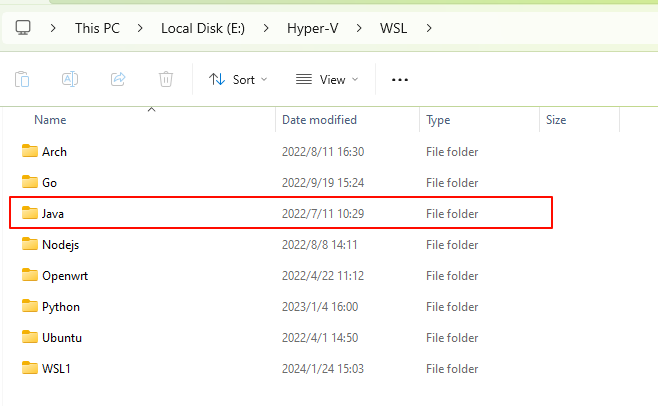
Task: Click the monitor icon in address bar
Action: click(x=24, y=27)
